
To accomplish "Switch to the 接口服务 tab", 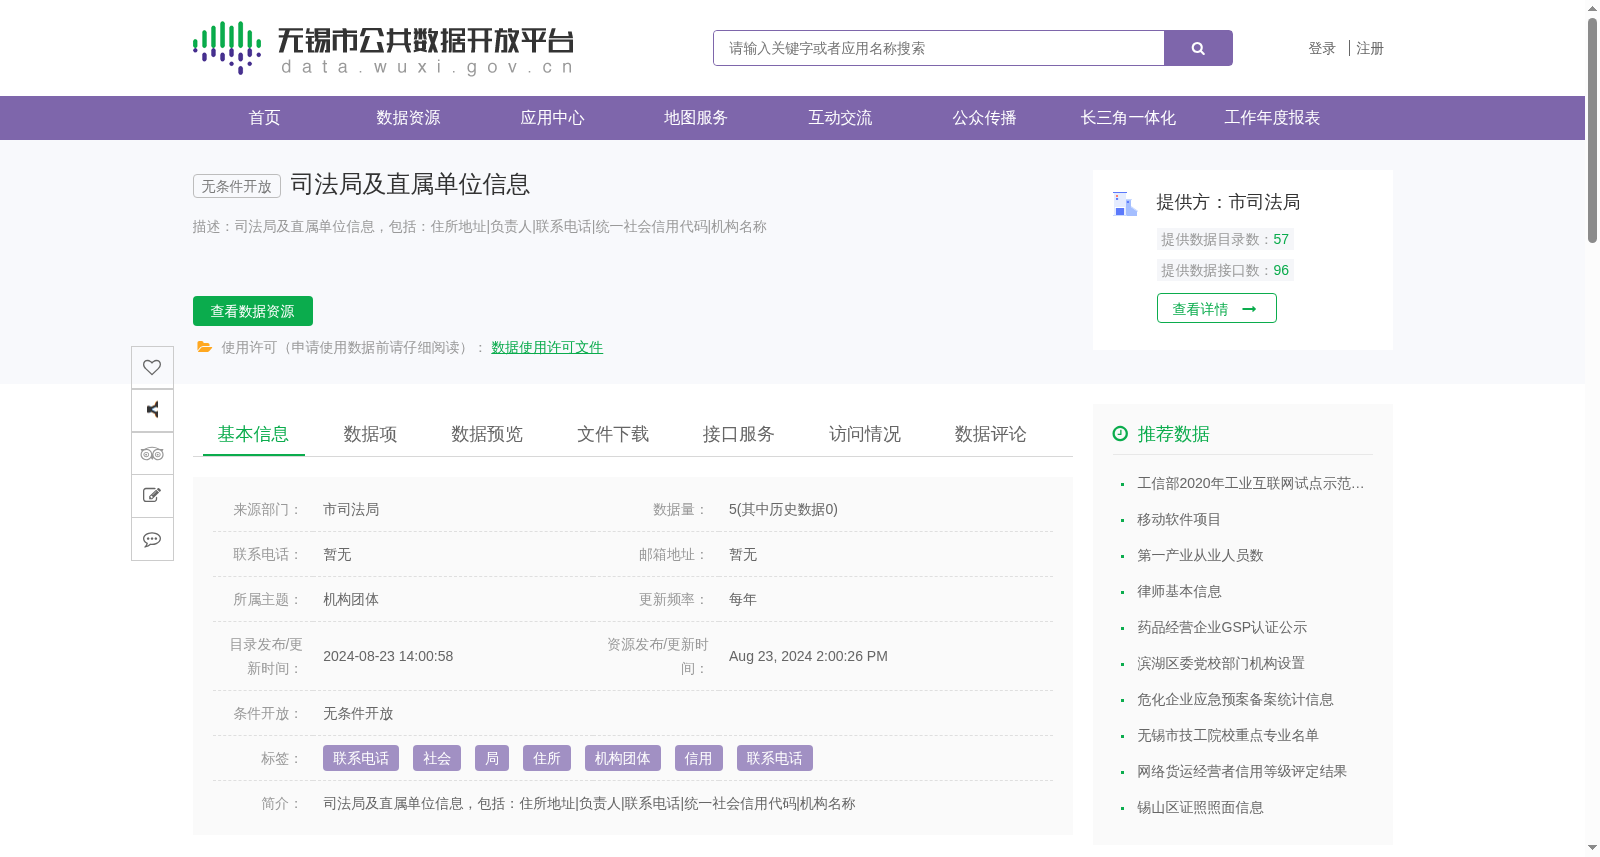I will coord(739,434).
